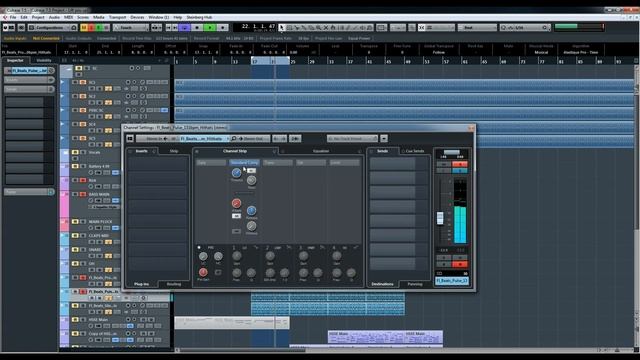
Task: Toggle the purple Cycle button
Action: (x=184, y=27)
